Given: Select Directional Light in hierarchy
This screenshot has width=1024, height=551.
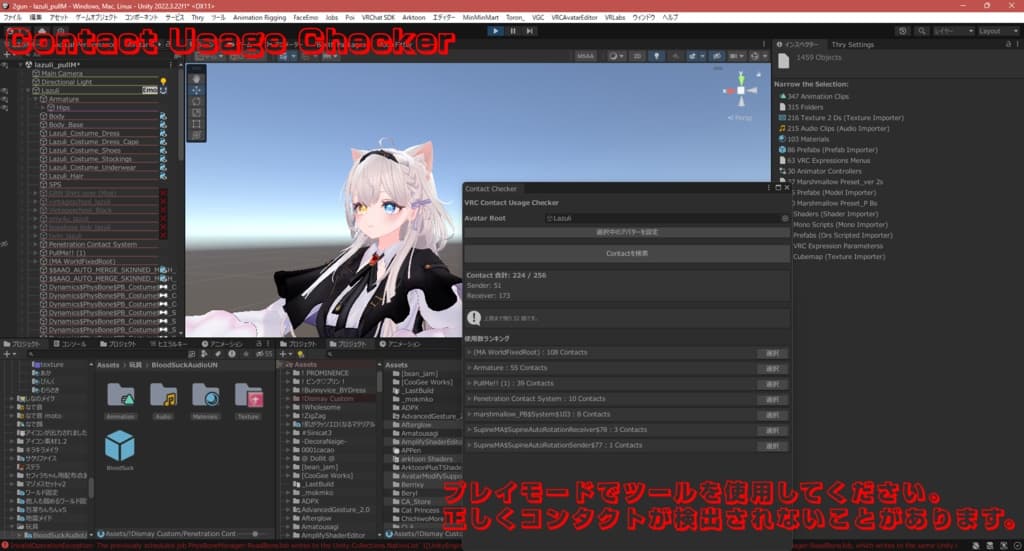Looking at the screenshot, I should click(66, 82).
